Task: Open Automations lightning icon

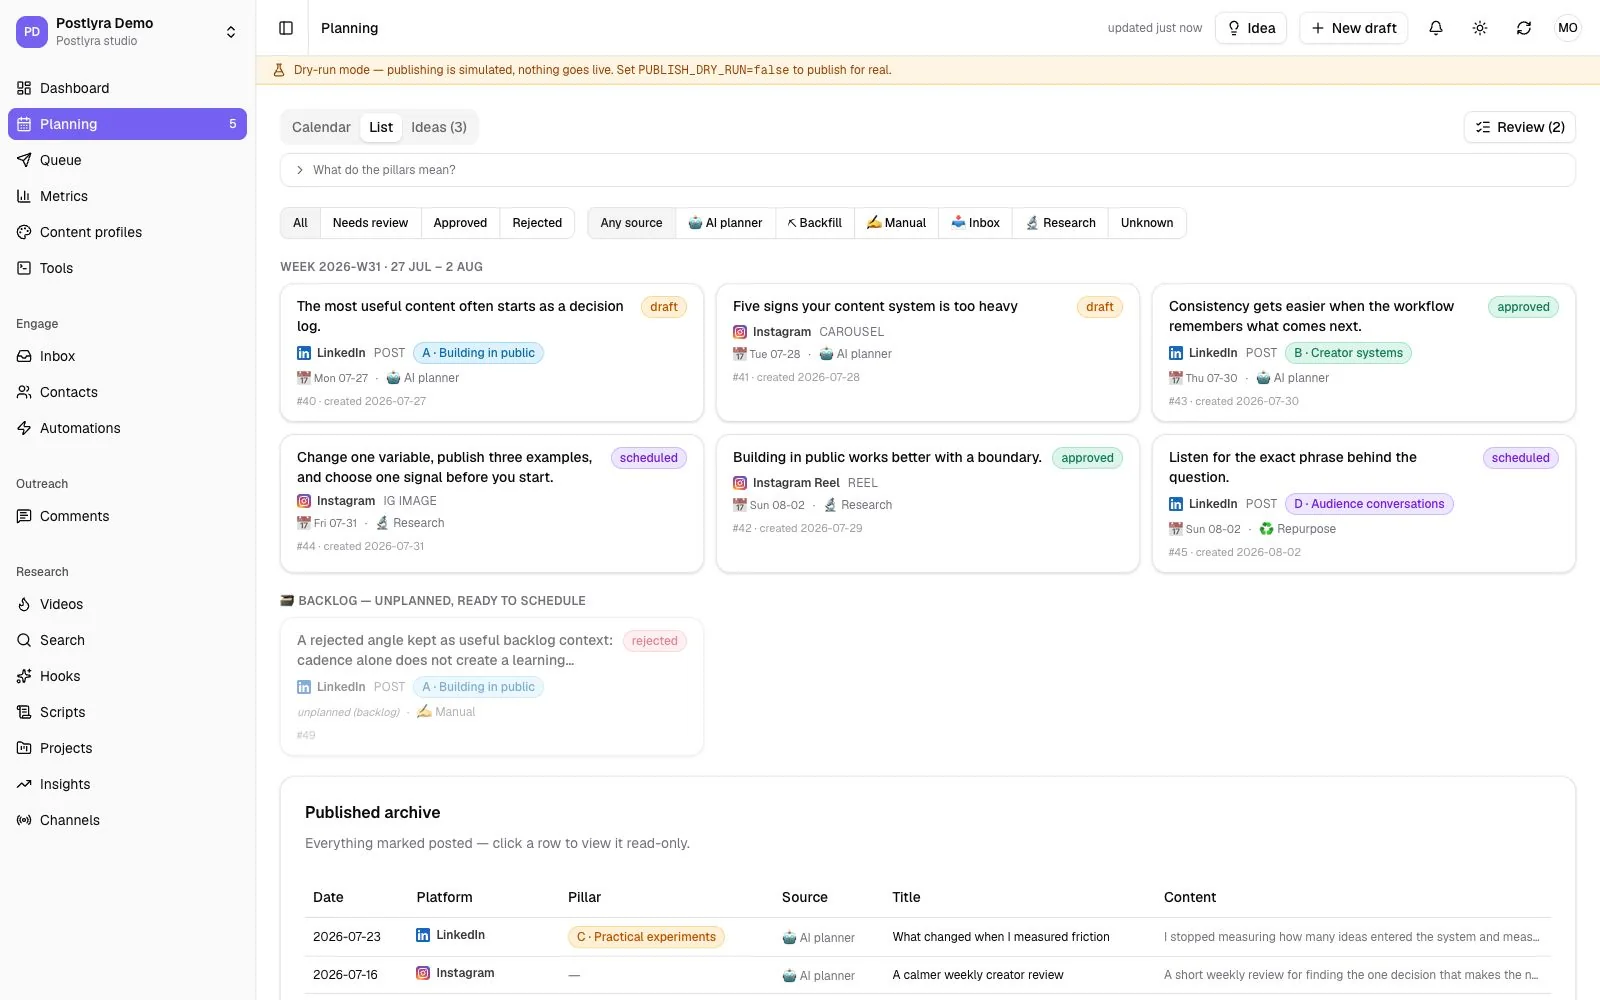Action: (24, 428)
